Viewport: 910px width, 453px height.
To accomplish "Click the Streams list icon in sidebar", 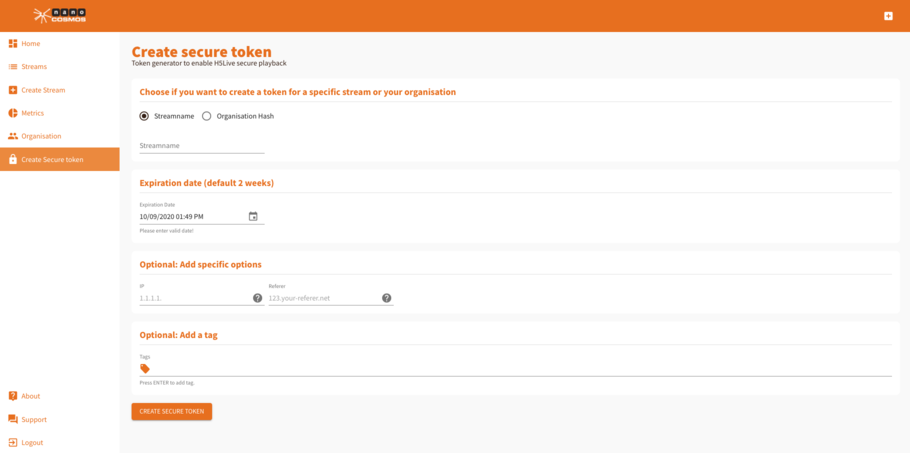I will pos(13,67).
